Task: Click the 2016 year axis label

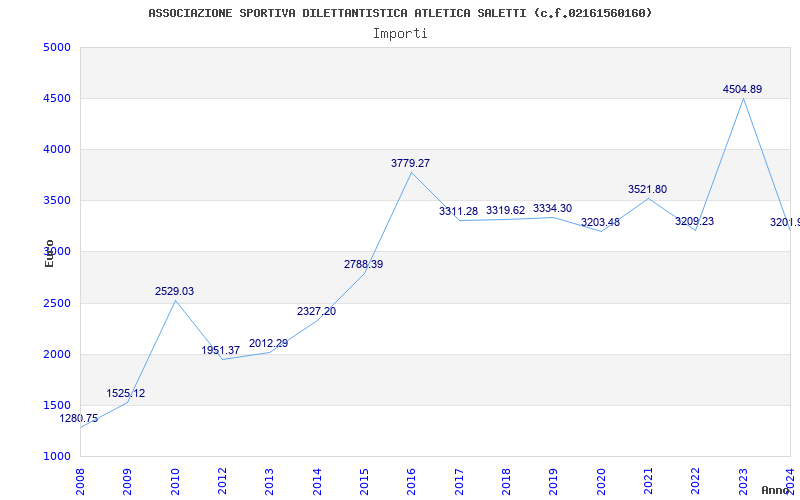Action: [411, 481]
